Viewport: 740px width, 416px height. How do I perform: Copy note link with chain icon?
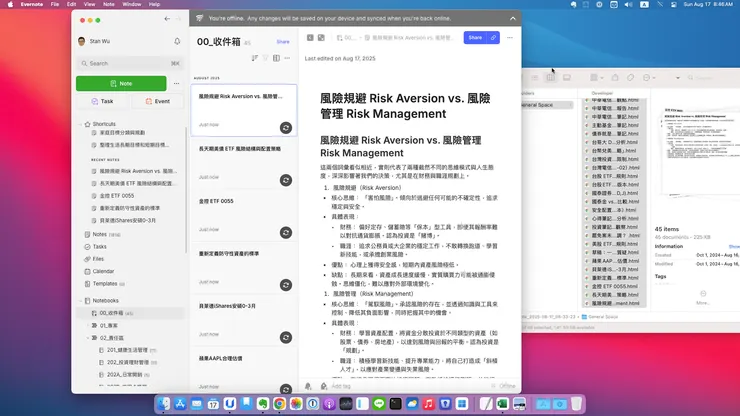[x=493, y=37]
